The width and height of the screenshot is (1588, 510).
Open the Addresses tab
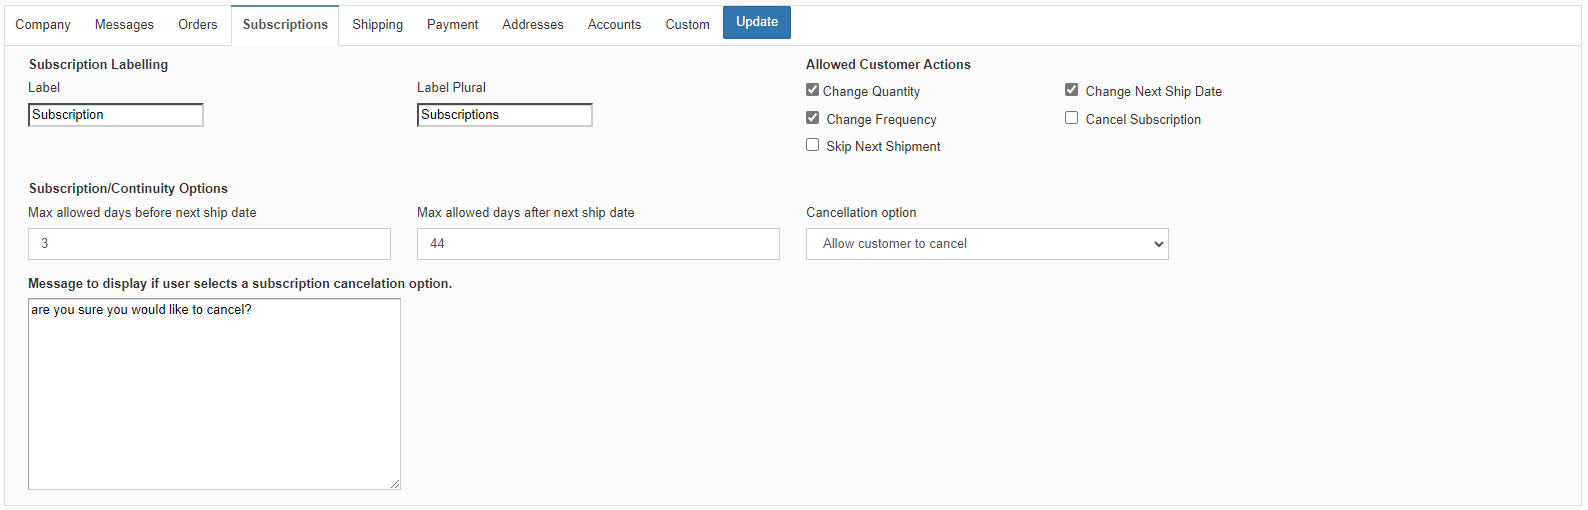[533, 25]
